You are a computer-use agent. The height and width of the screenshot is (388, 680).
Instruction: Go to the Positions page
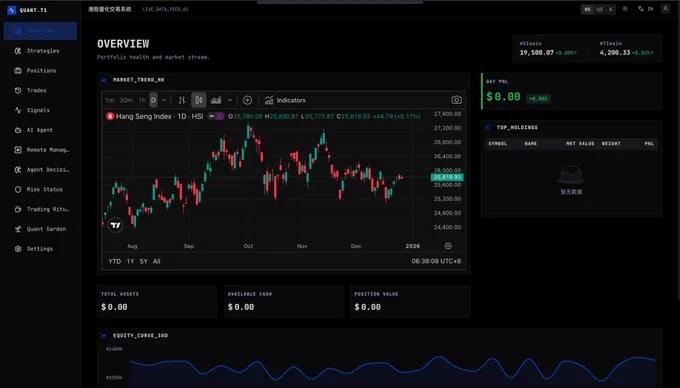[40, 71]
